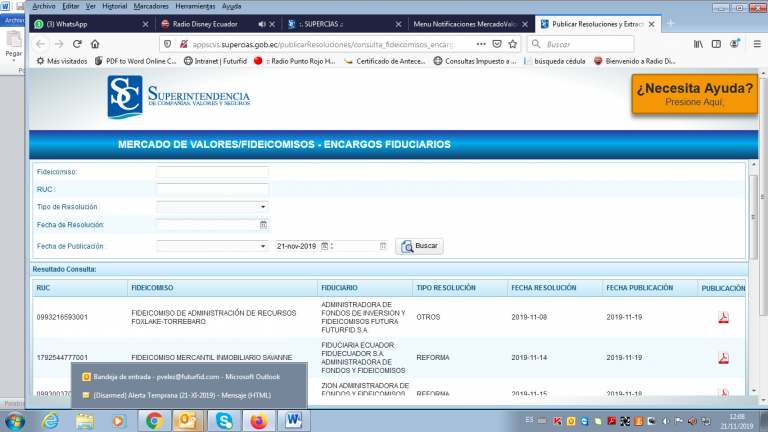768x432 pixels.
Task: Open Google Chrome from the taskbar
Action: pyautogui.click(x=154, y=421)
